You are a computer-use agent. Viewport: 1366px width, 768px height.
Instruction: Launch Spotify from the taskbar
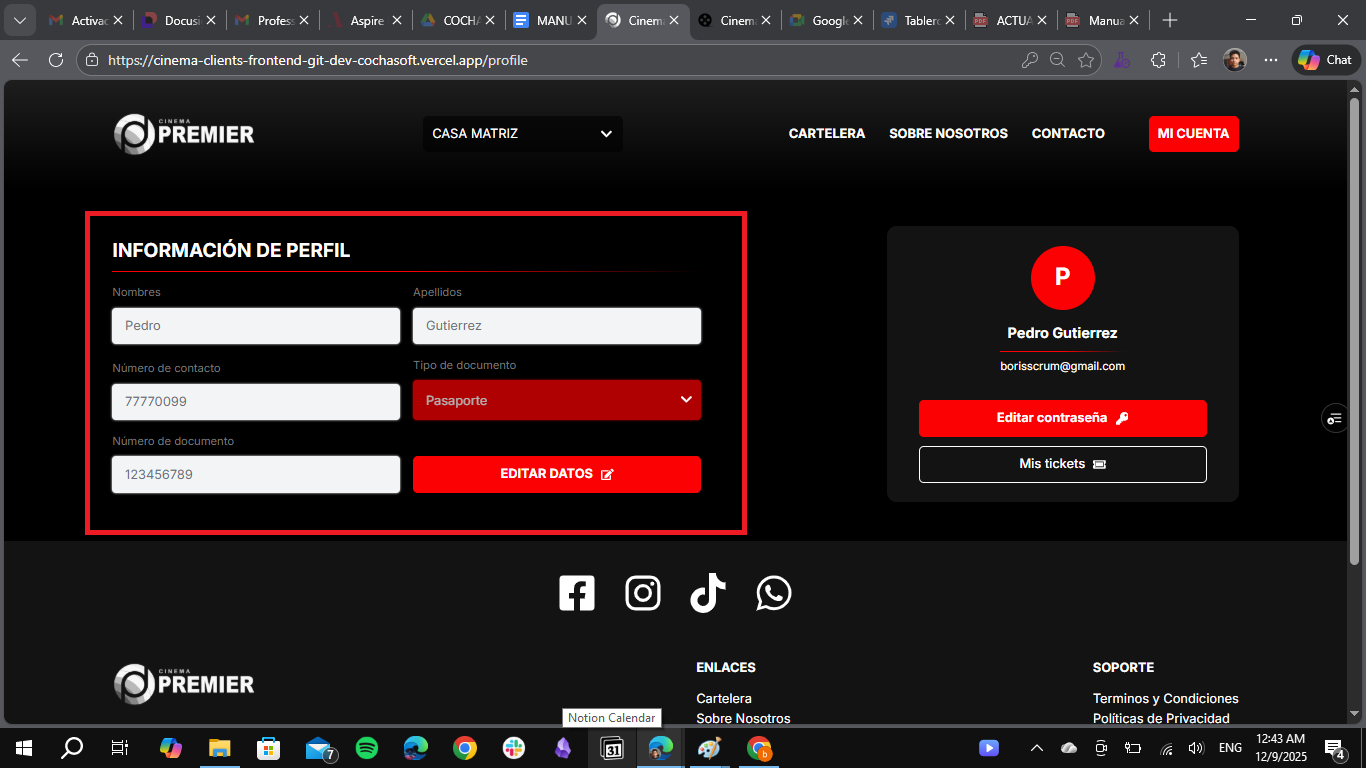[x=367, y=748]
